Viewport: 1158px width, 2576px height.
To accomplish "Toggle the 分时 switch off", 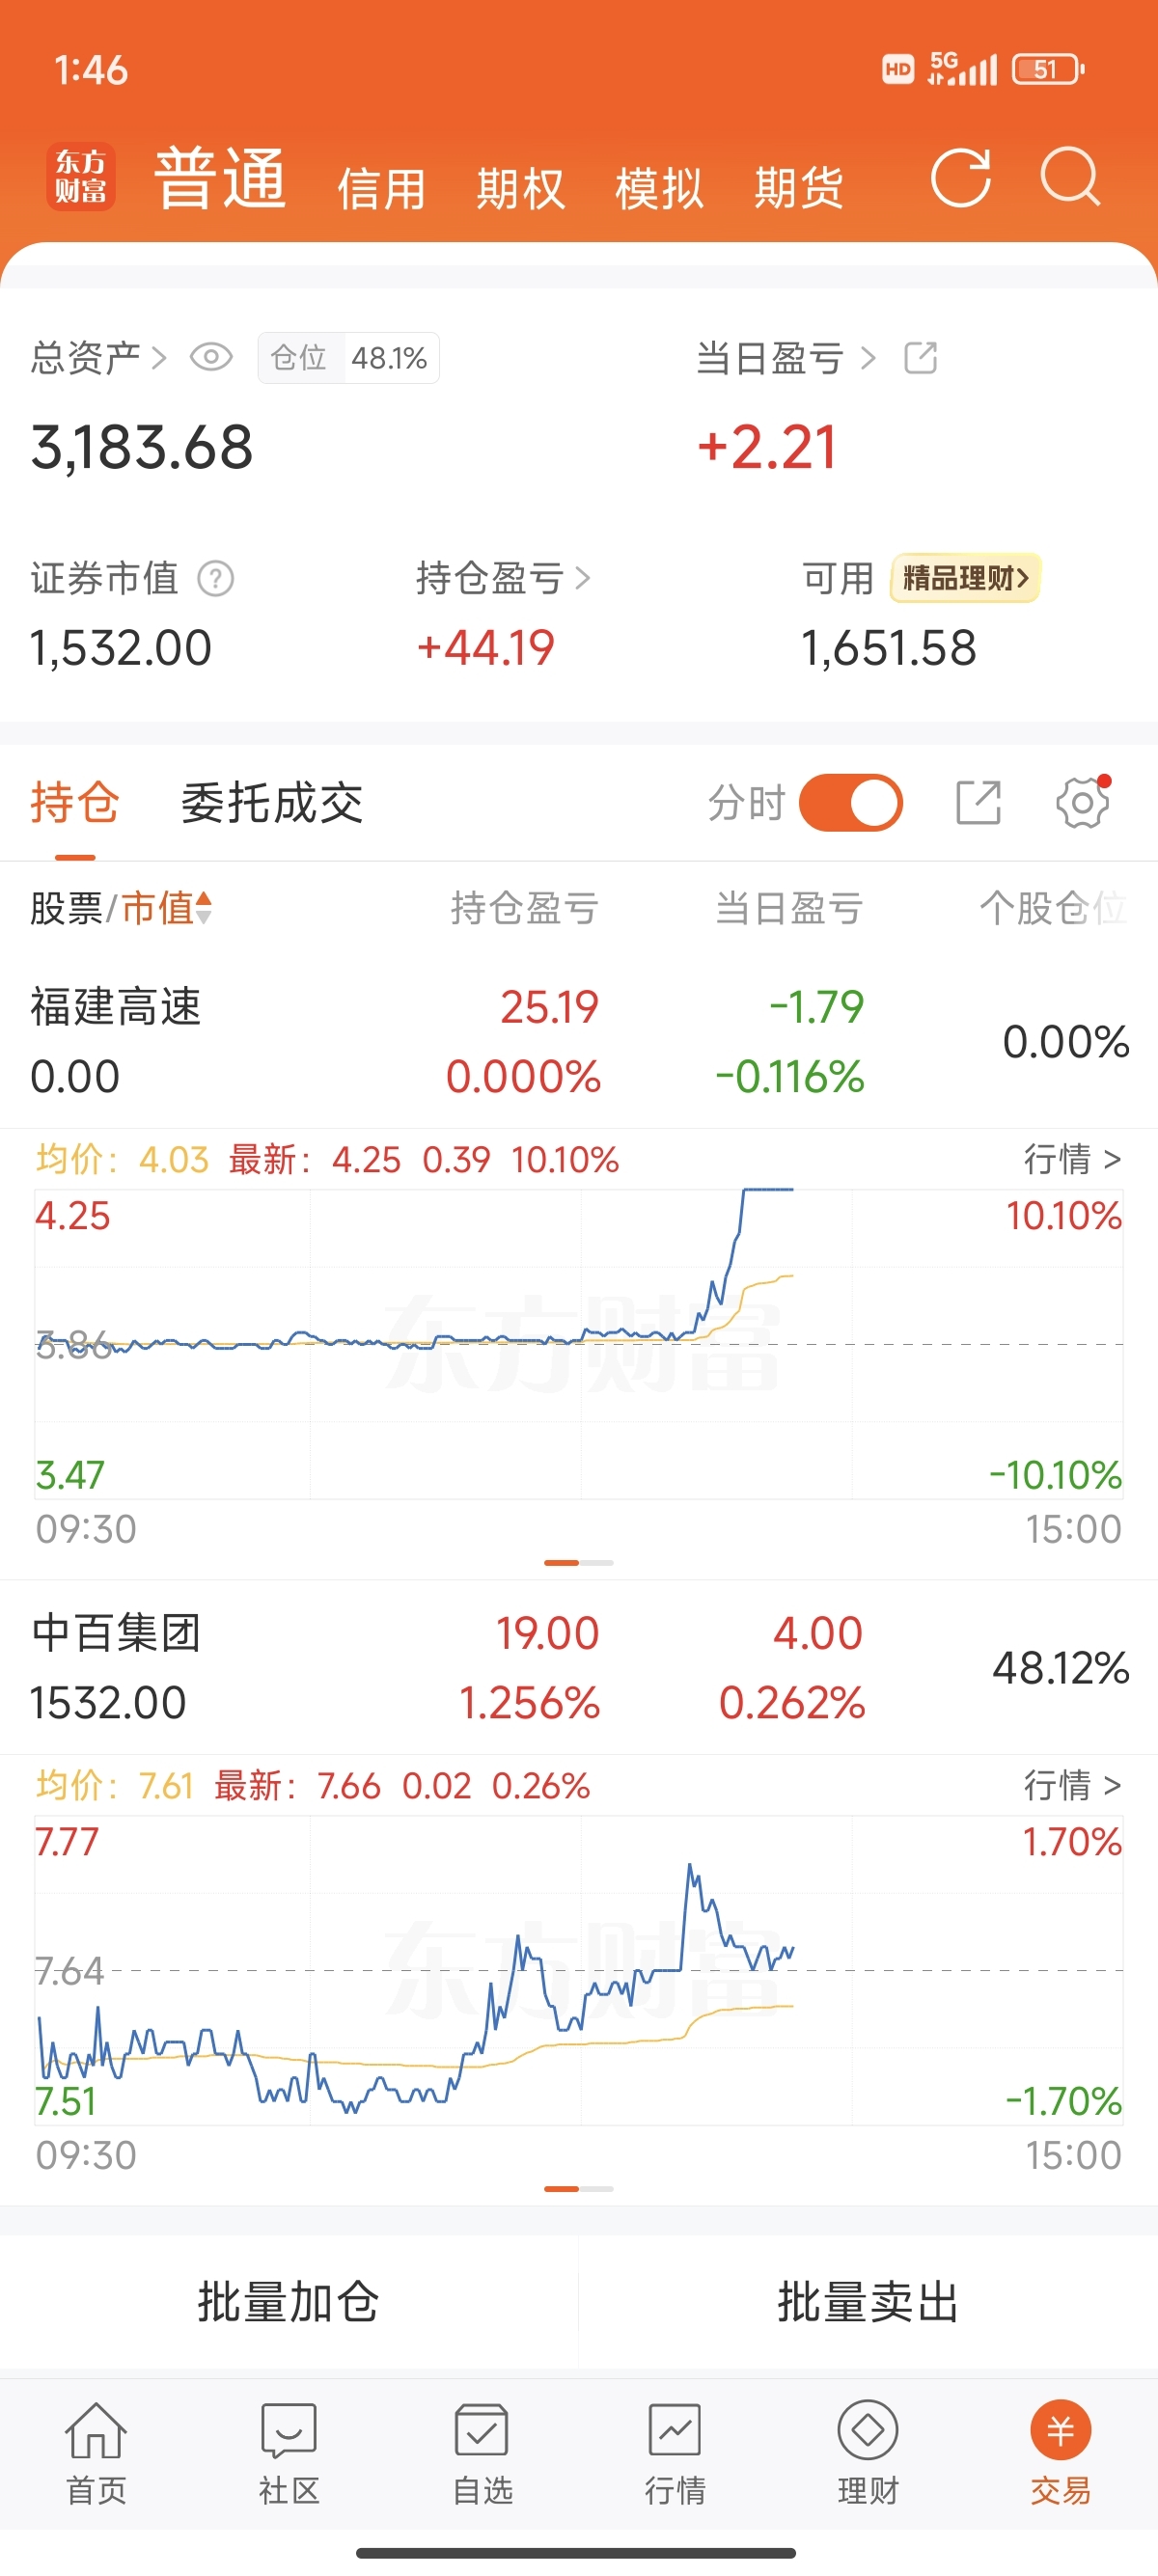I will coord(851,802).
